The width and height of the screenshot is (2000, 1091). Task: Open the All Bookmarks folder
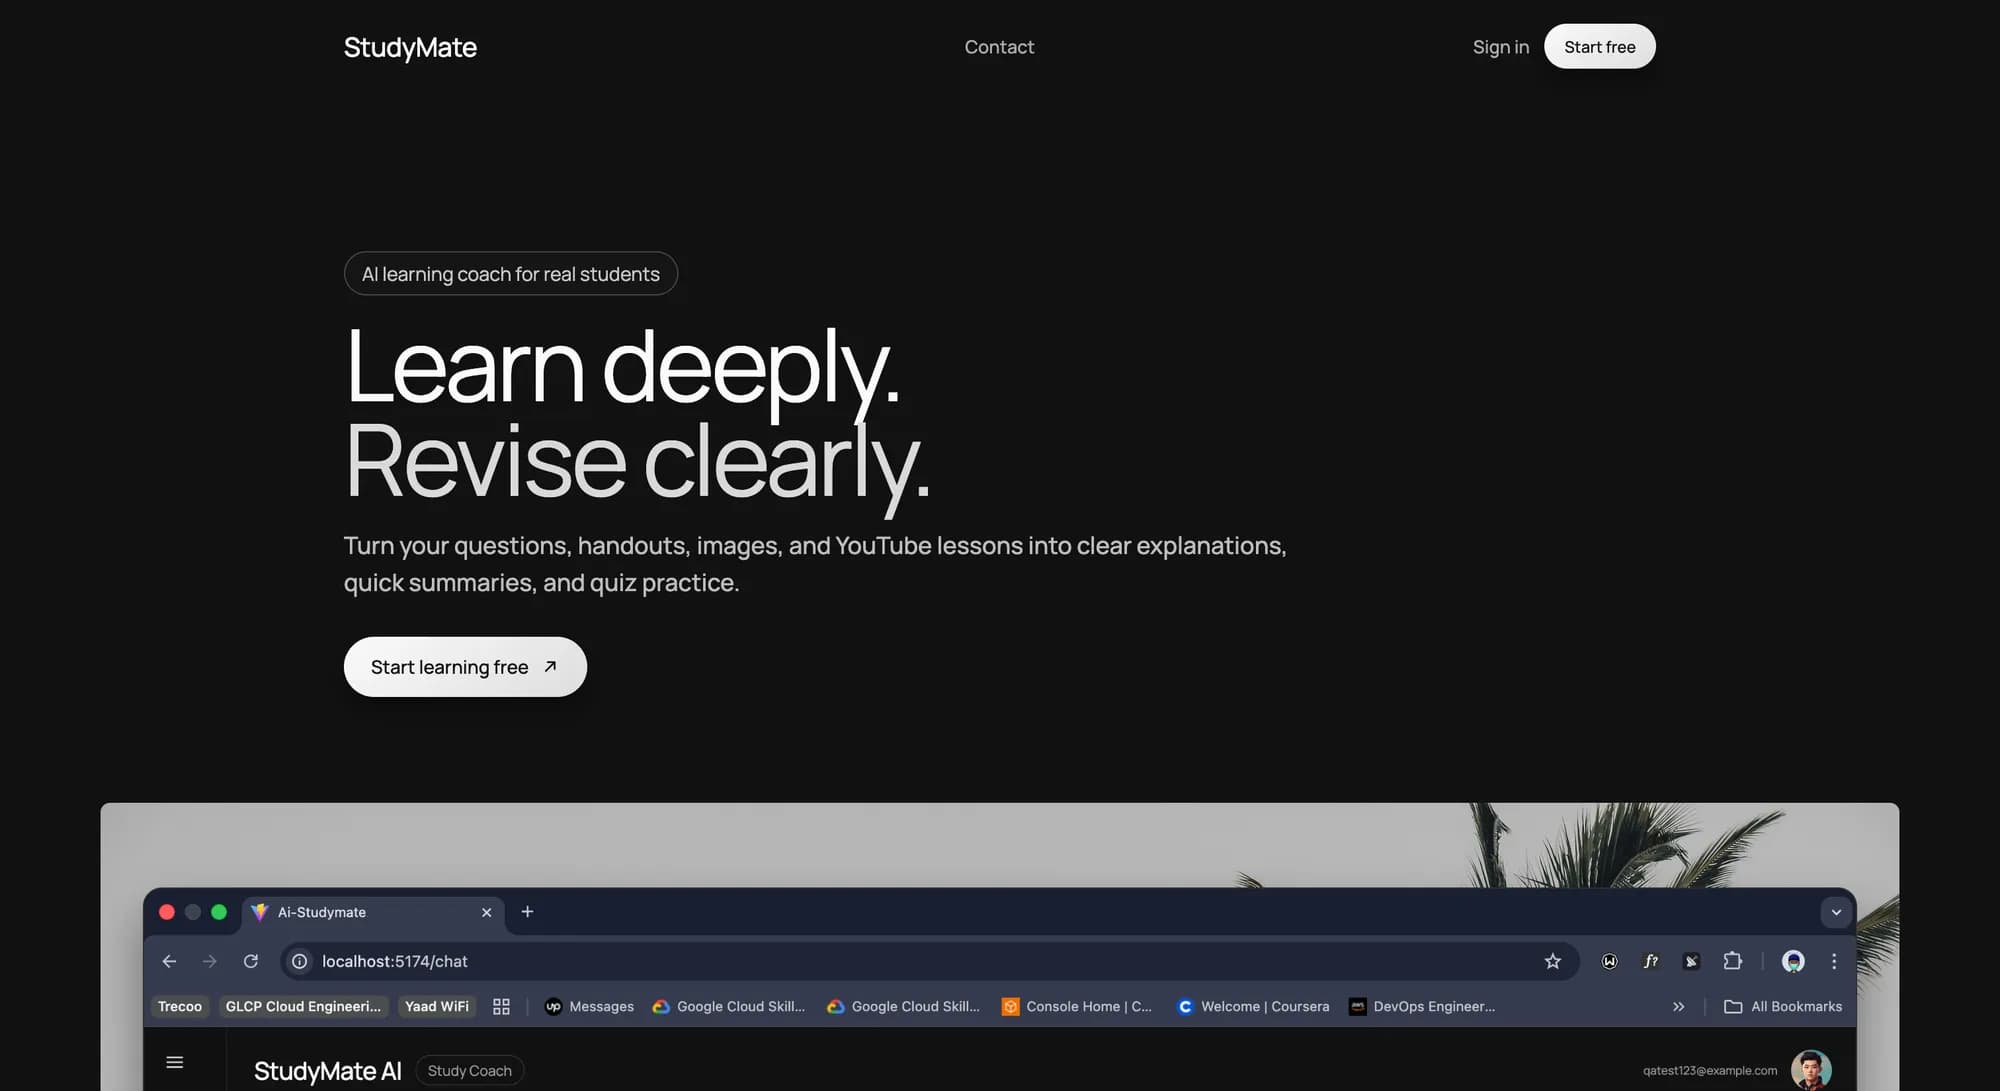[x=1783, y=1006]
